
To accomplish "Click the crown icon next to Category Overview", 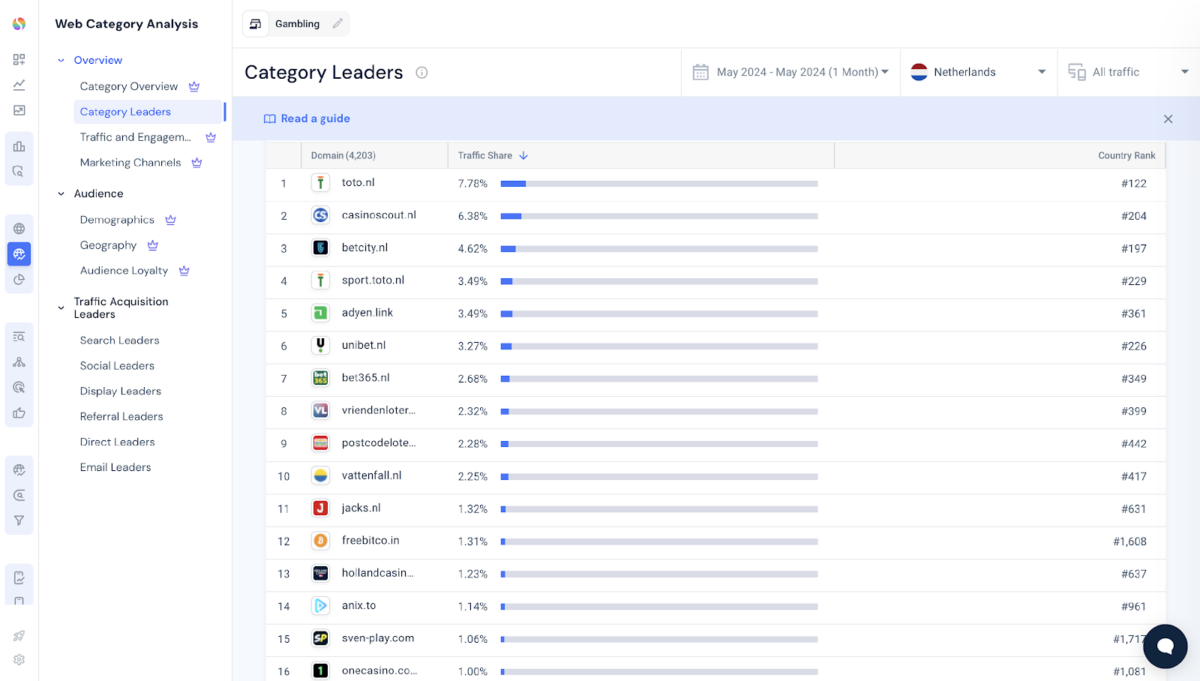I will tap(194, 86).
